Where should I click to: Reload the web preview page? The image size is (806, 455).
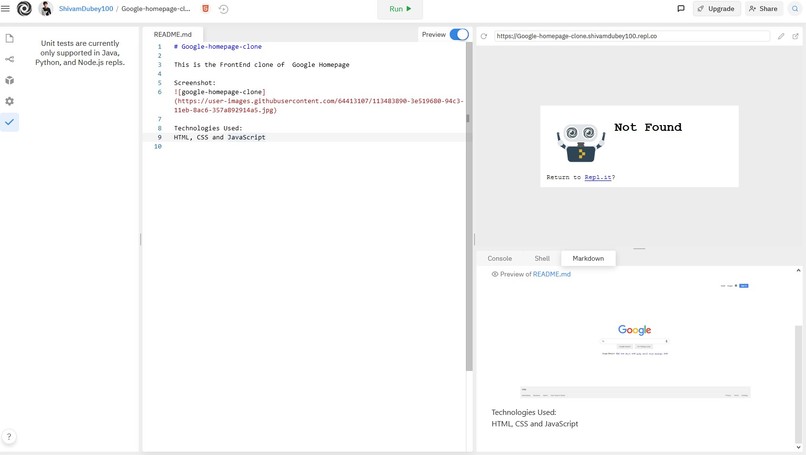pyautogui.click(x=484, y=36)
